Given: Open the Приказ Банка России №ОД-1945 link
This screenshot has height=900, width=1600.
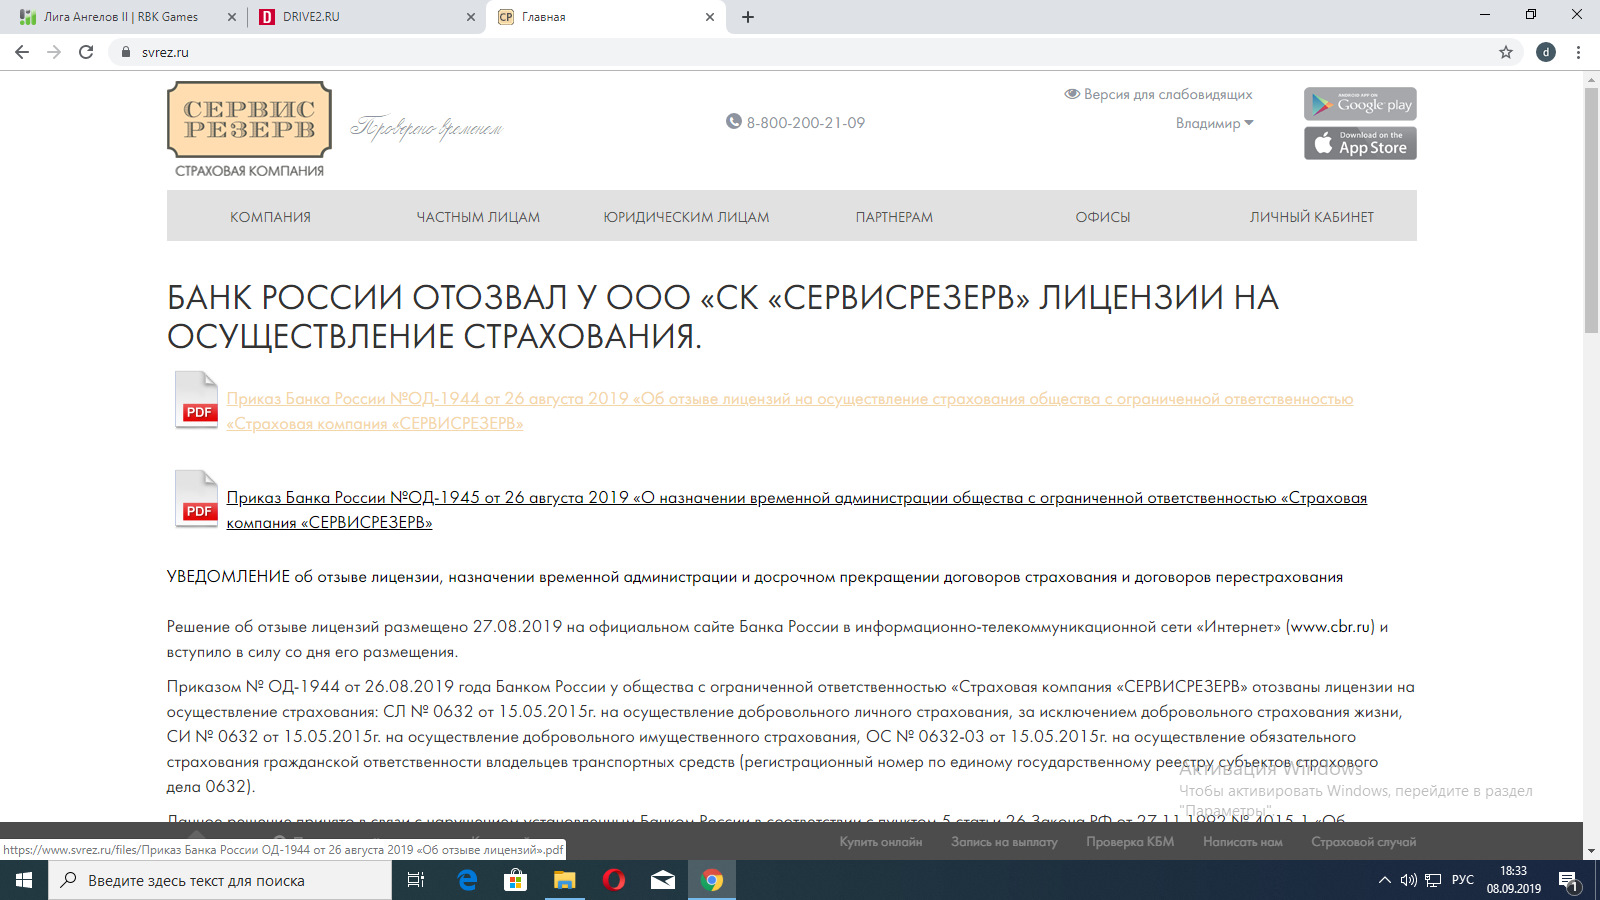Looking at the screenshot, I should tap(796, 510).
